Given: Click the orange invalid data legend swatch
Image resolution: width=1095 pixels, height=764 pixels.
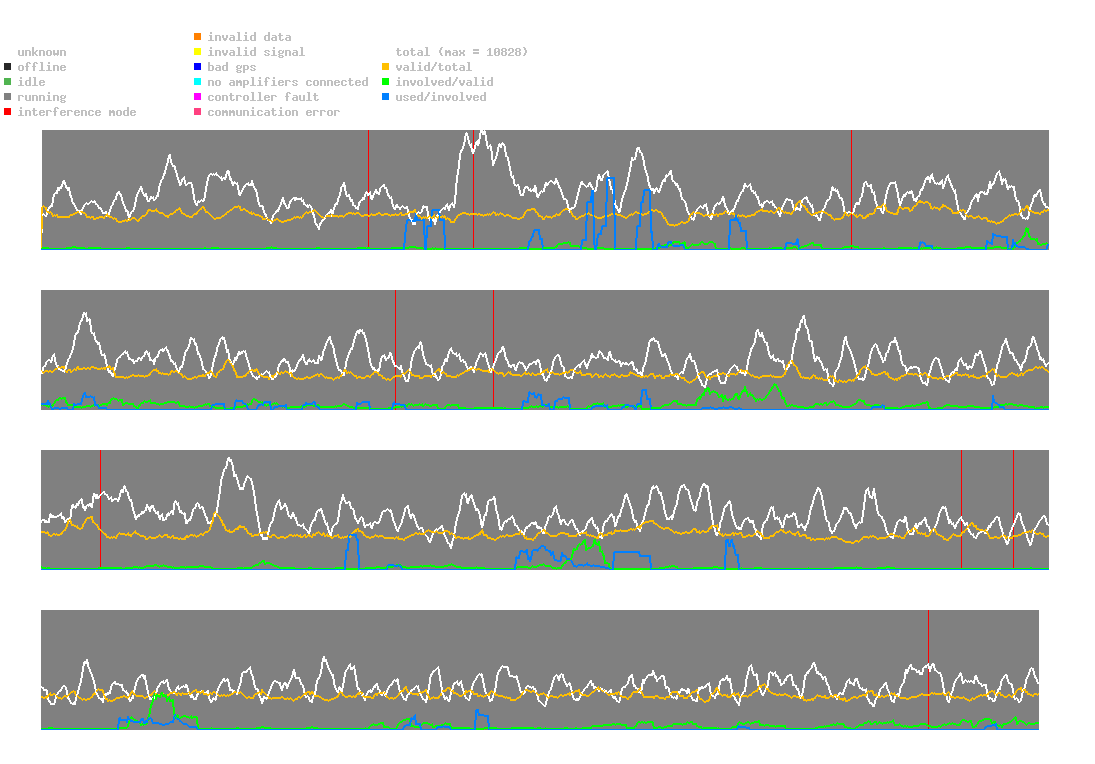Looking at the screenshot, I should coord(198,37).
